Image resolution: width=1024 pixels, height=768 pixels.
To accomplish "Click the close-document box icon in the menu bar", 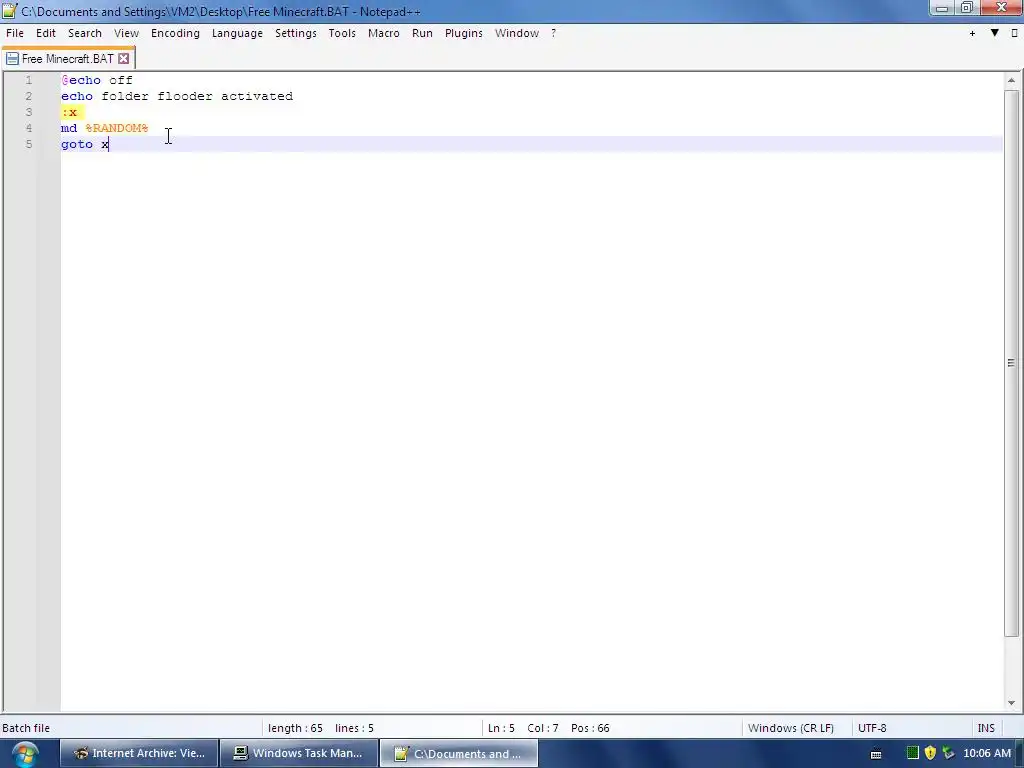I will click(x=1014, y=33).
